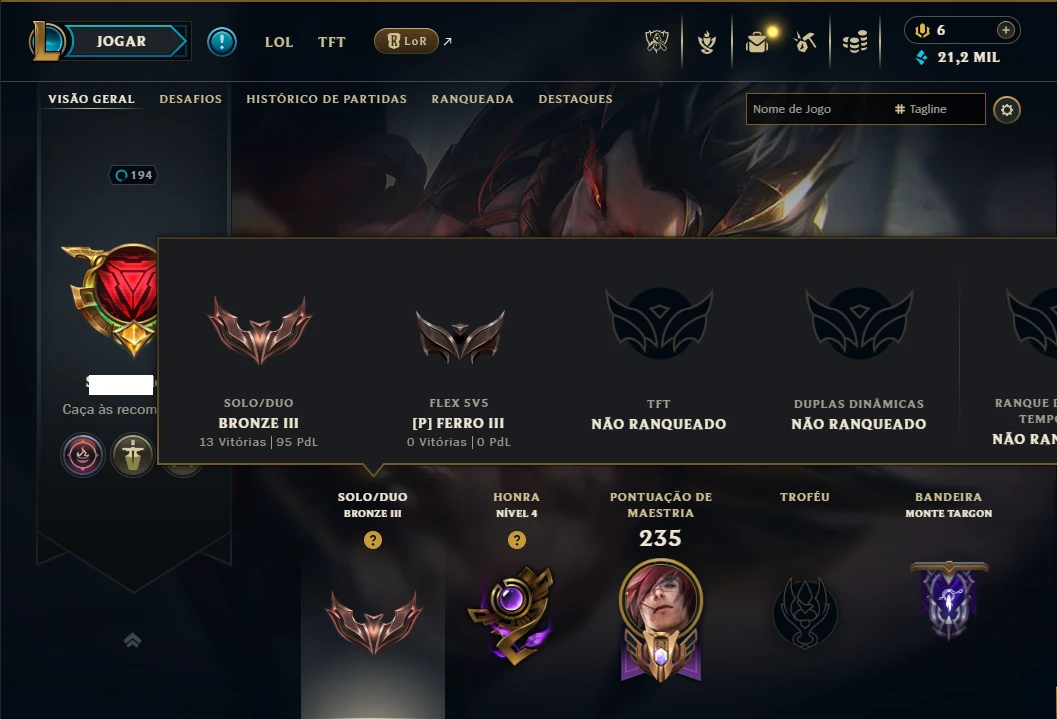Open profile settings gear icon

point(1006,110)
